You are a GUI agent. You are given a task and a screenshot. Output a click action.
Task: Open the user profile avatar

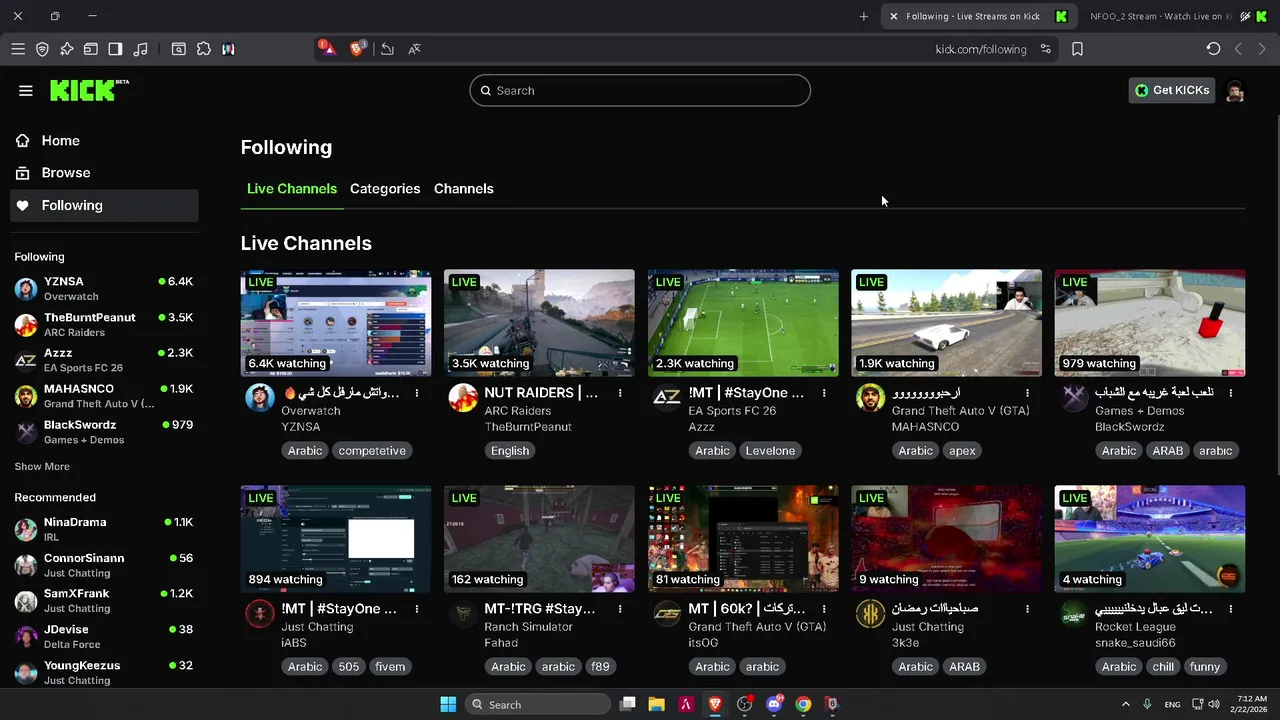1235,91
